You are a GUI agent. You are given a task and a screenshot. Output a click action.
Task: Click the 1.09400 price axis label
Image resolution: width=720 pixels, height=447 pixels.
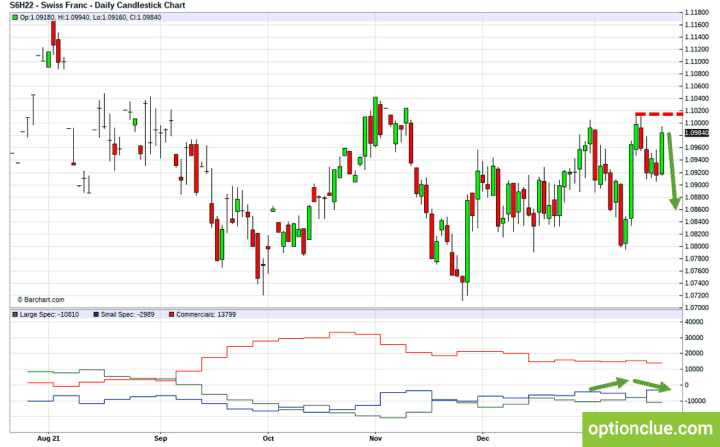(697, 160)
